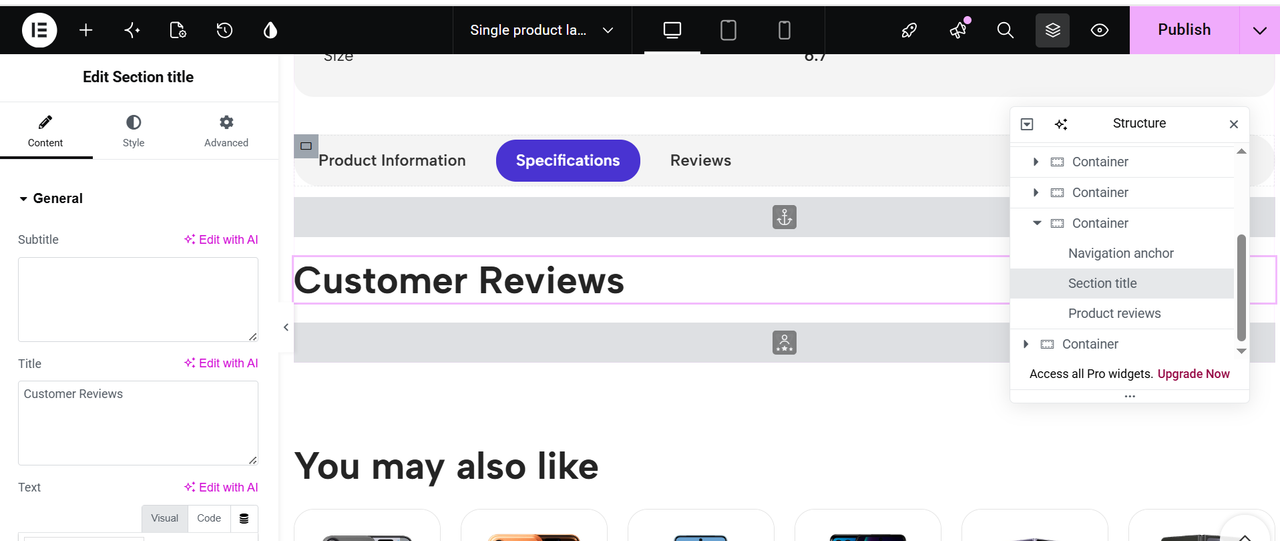Open dynamic tags database icon
This screenshot has height=541, width=1280.
(x=244, y=519)
